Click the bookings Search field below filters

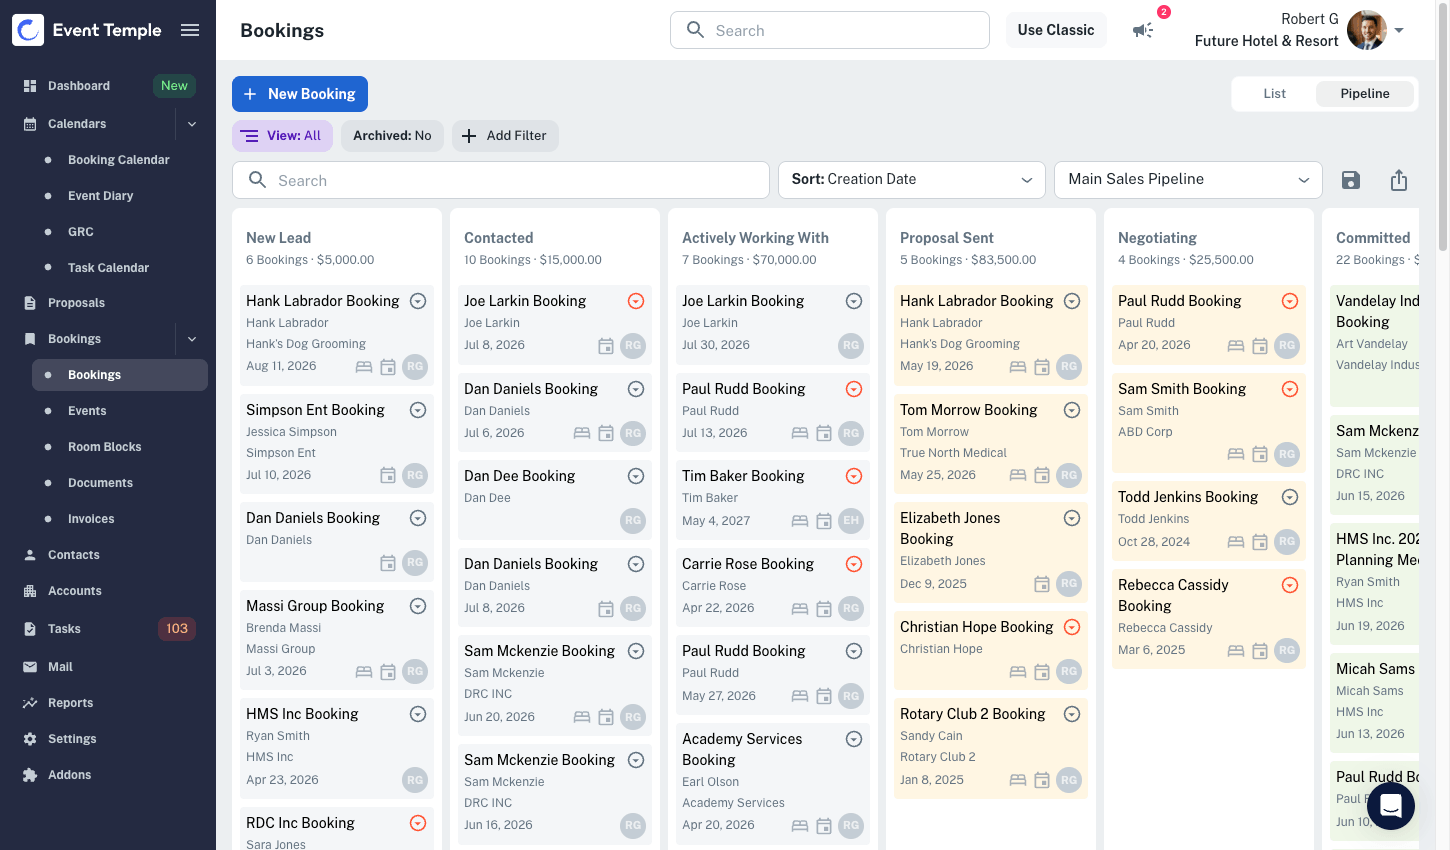coord(501,180)
